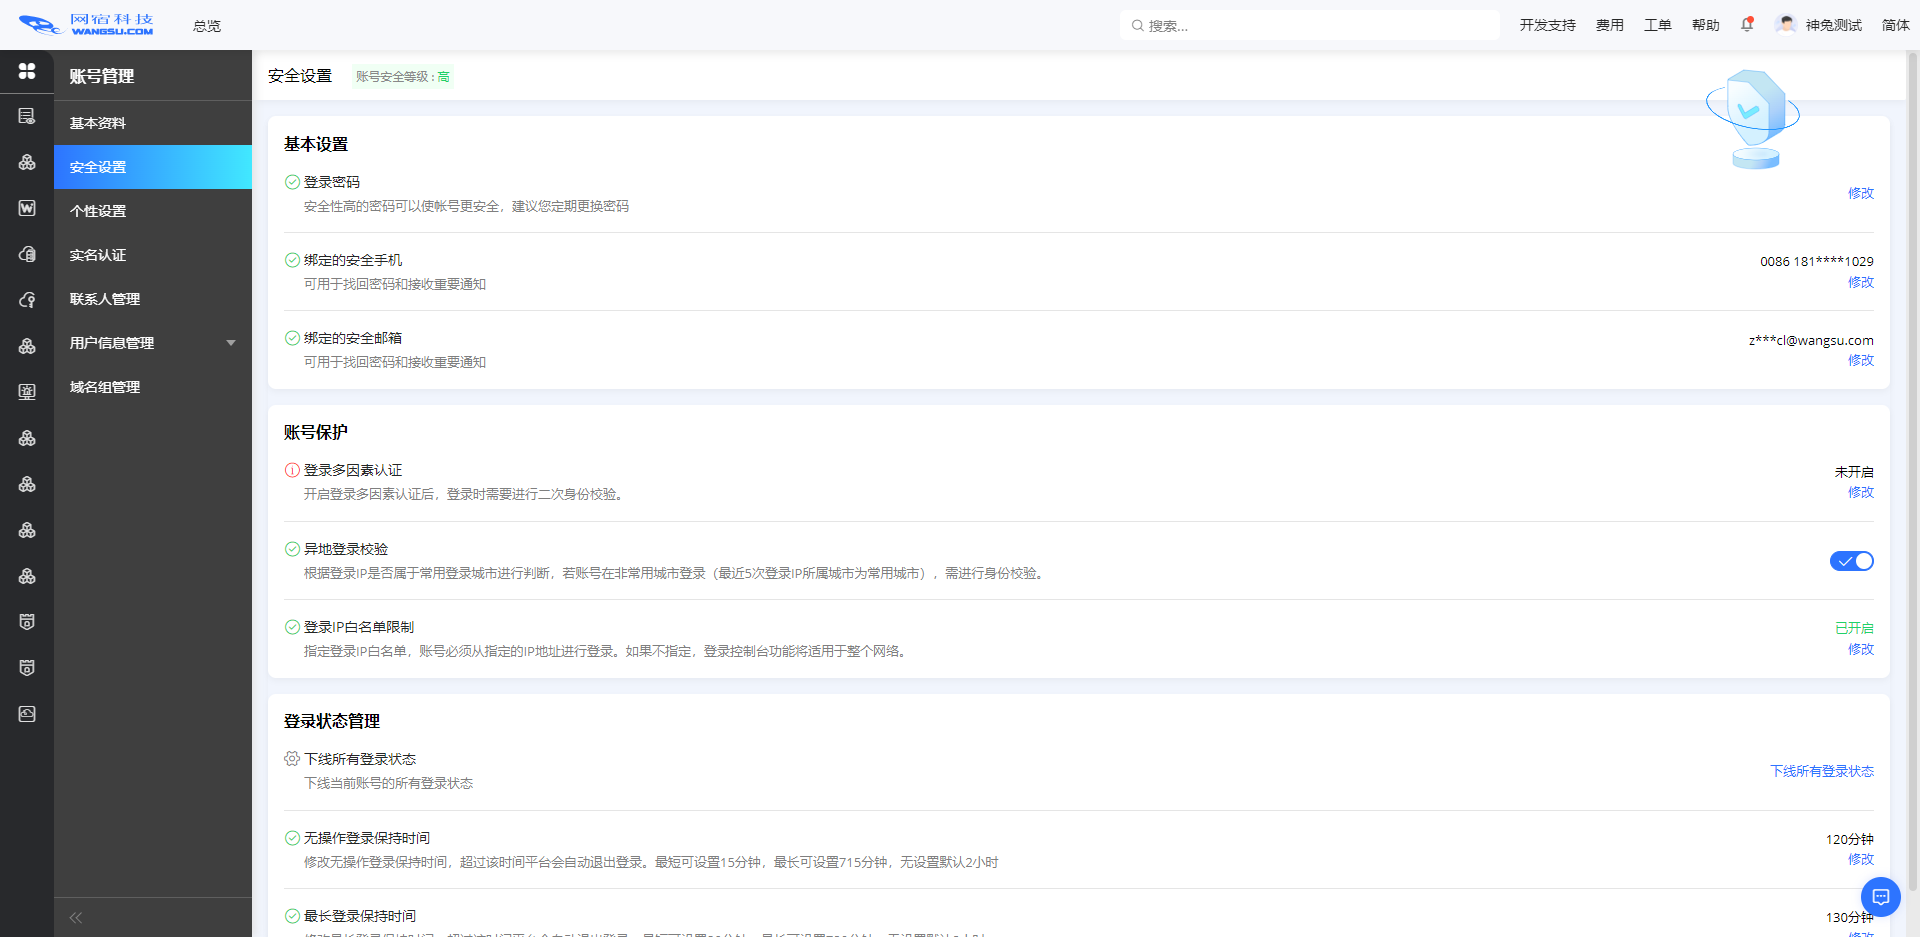Click the 未开启 status text
Image resolution: width=1920 pixels, height=937 pixels.
tap(1854, 471)
